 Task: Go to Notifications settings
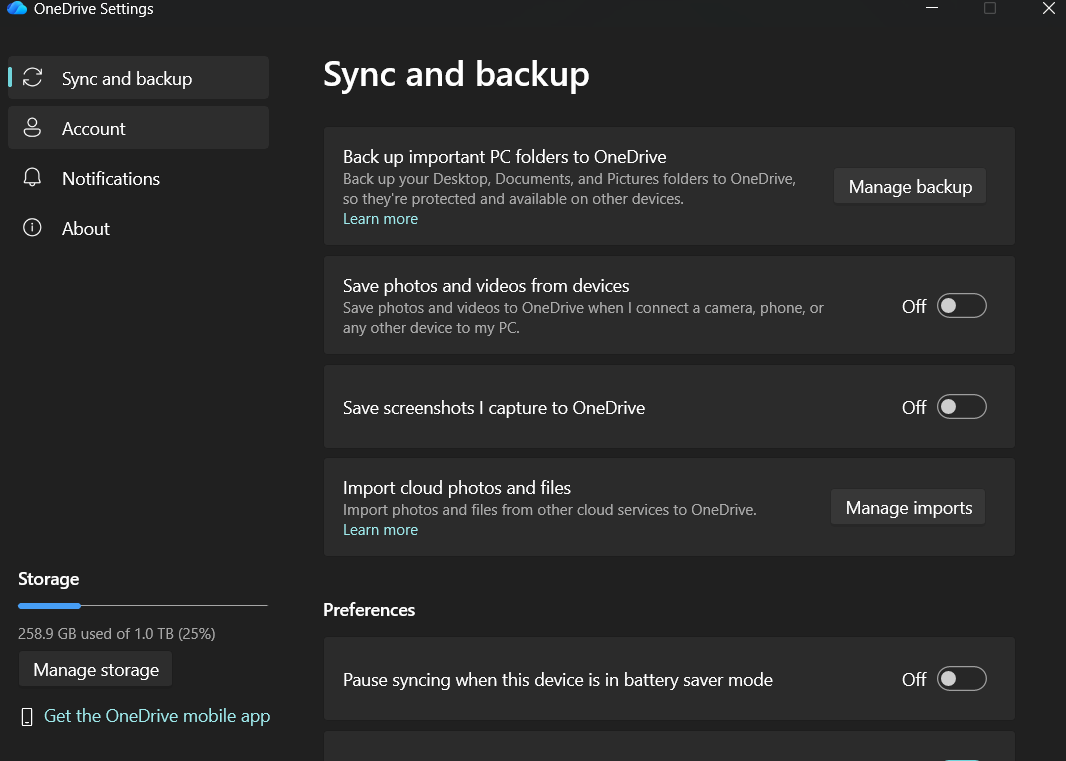point(139,178)
